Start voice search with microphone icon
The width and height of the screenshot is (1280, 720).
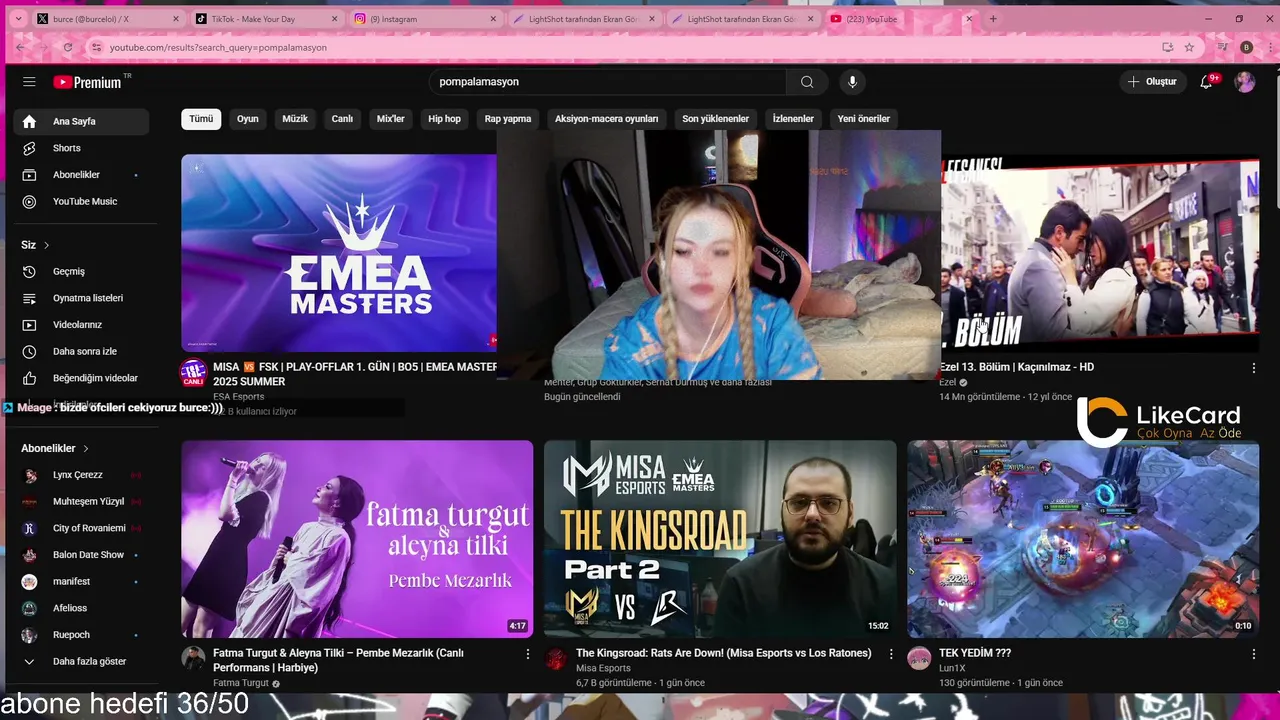point(852,82)
